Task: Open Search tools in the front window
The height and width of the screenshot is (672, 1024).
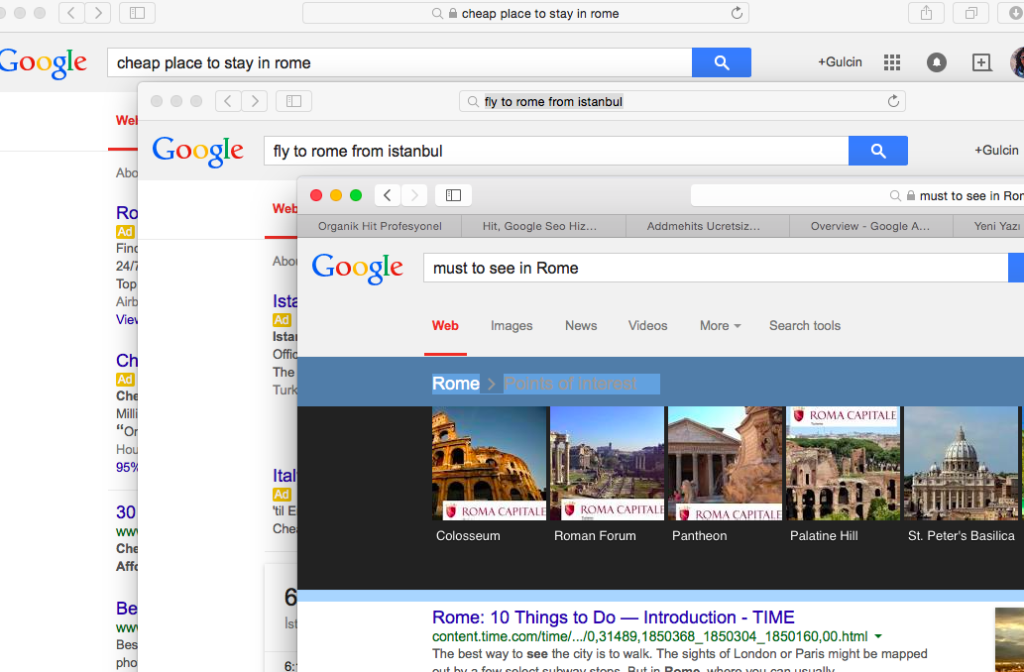Action: point(805,325)
